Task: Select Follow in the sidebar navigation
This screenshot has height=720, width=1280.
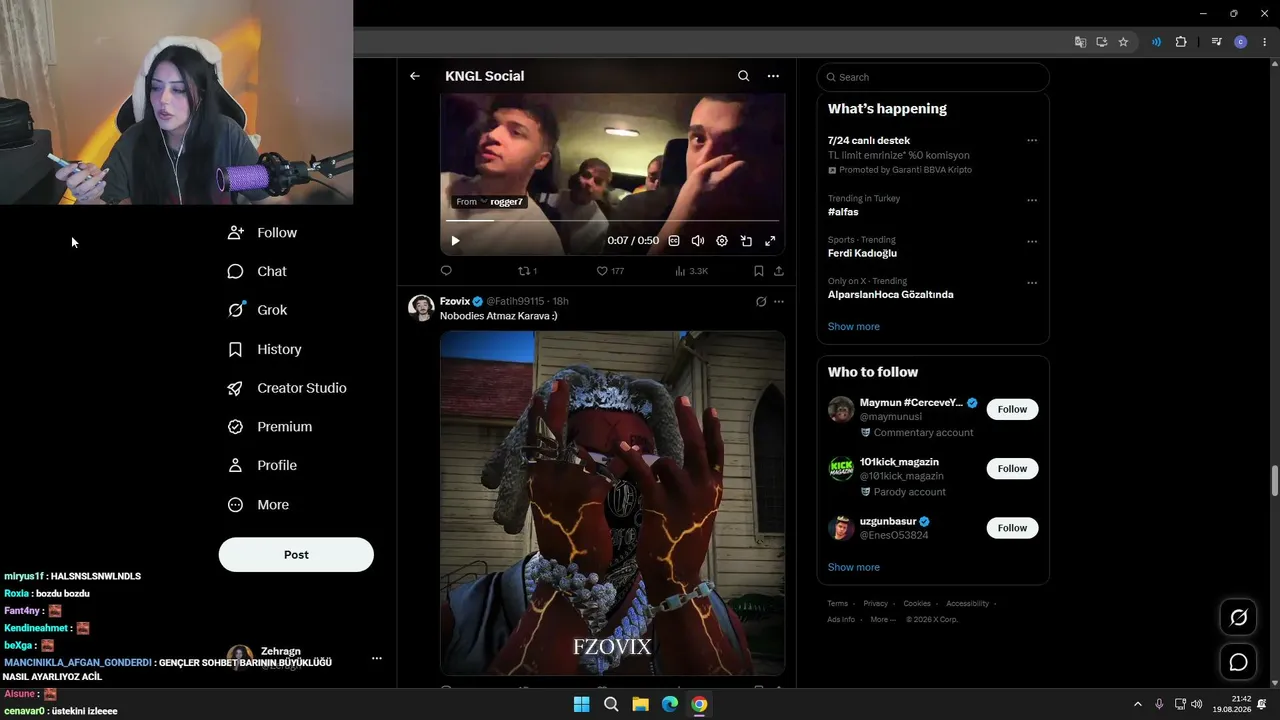Action: click(x=263, y=233)
